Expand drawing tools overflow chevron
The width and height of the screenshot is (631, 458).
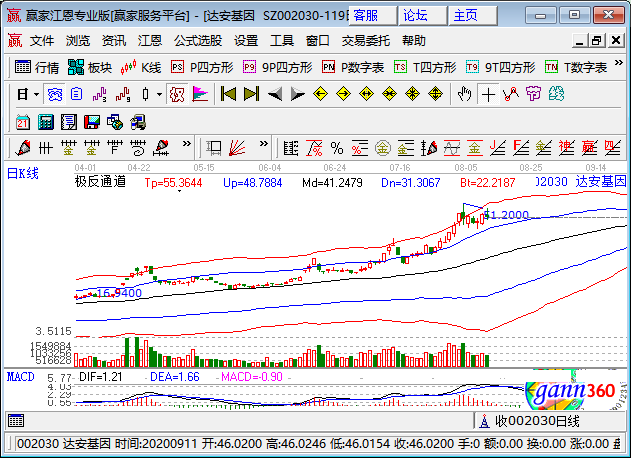point(186,144)
